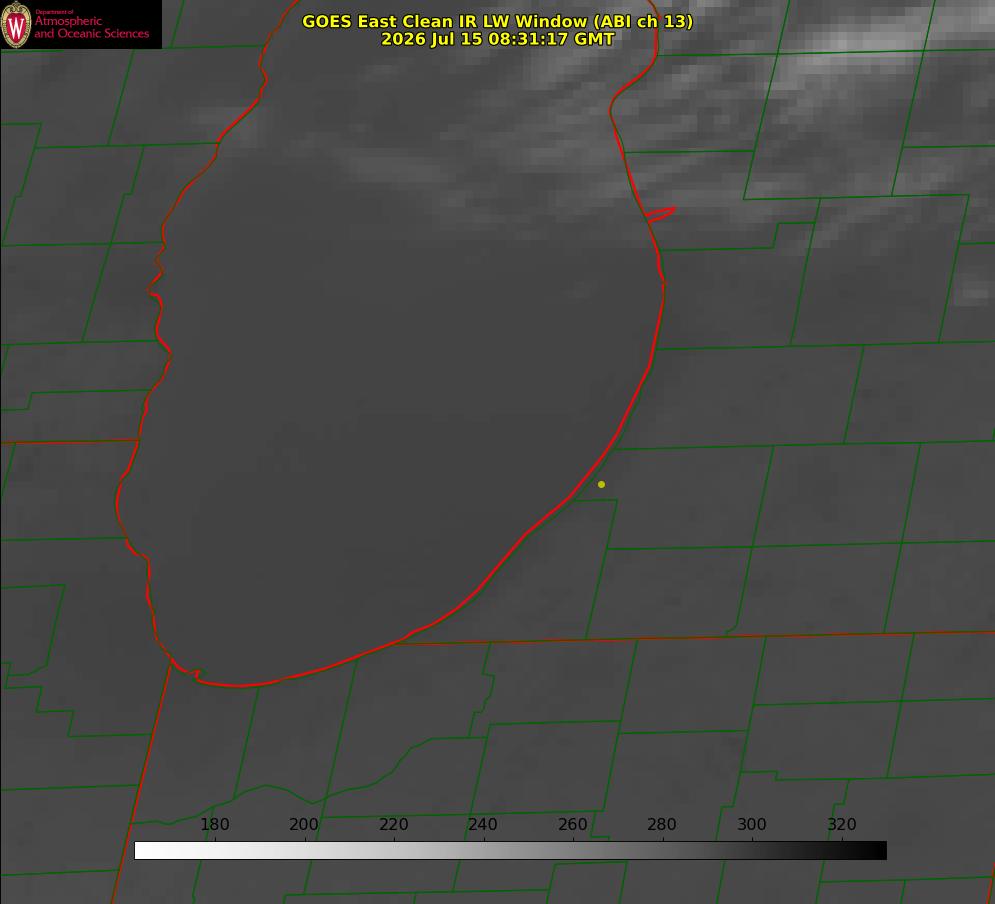Click the GOES East Clean IR title
The height and width of the screenshot is (904, 995).
coord(498,21)
